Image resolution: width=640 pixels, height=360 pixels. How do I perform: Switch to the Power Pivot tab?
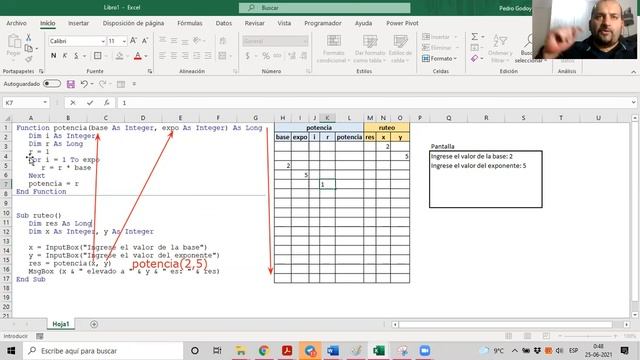pos(402,23)
